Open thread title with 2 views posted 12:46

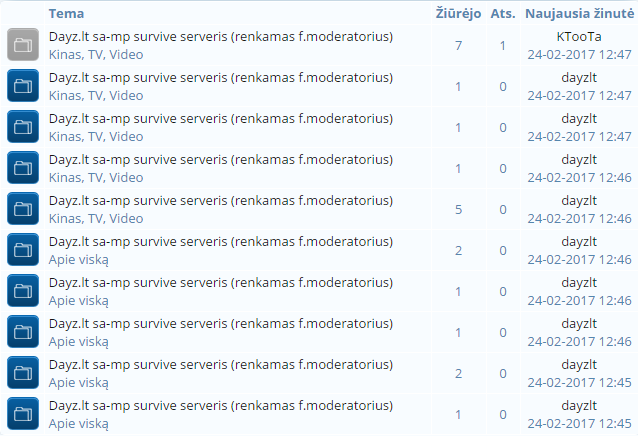[x=220, y=242]
